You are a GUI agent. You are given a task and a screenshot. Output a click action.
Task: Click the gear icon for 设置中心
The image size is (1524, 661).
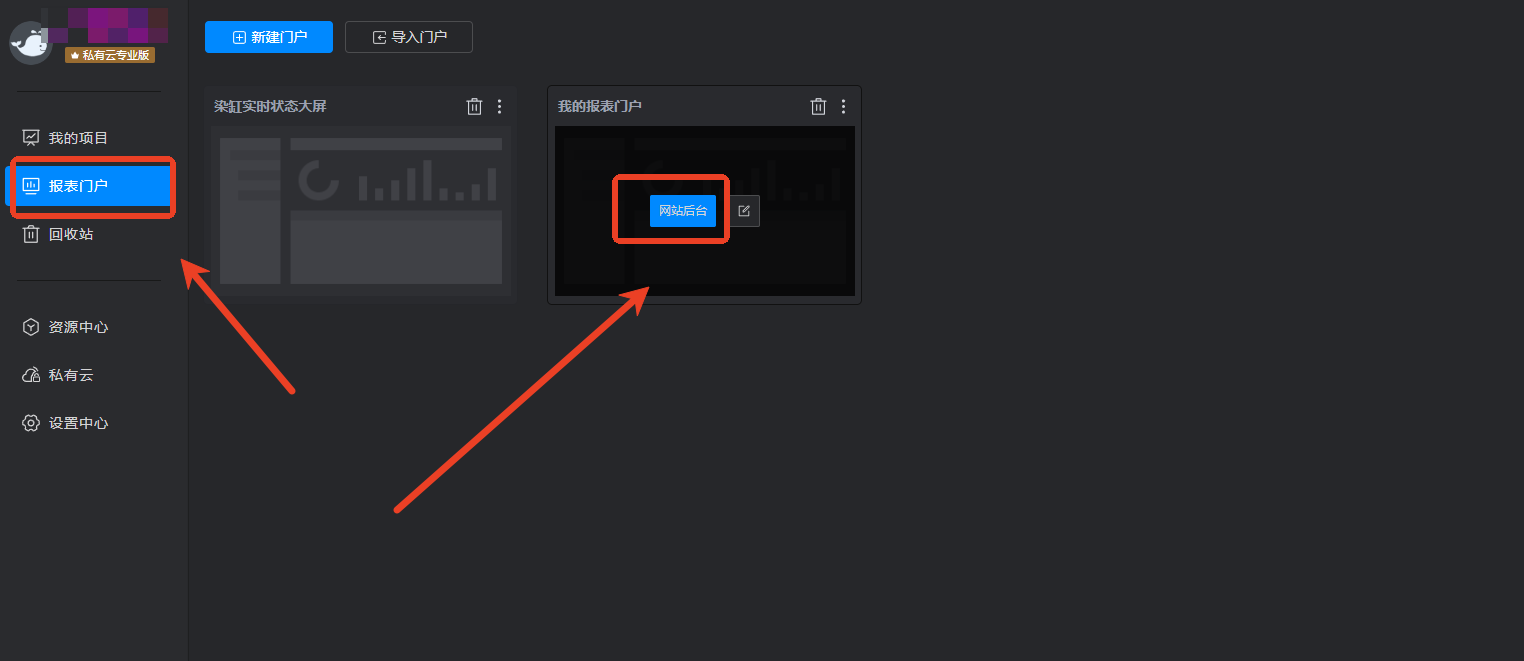click(x=31, y=423)
